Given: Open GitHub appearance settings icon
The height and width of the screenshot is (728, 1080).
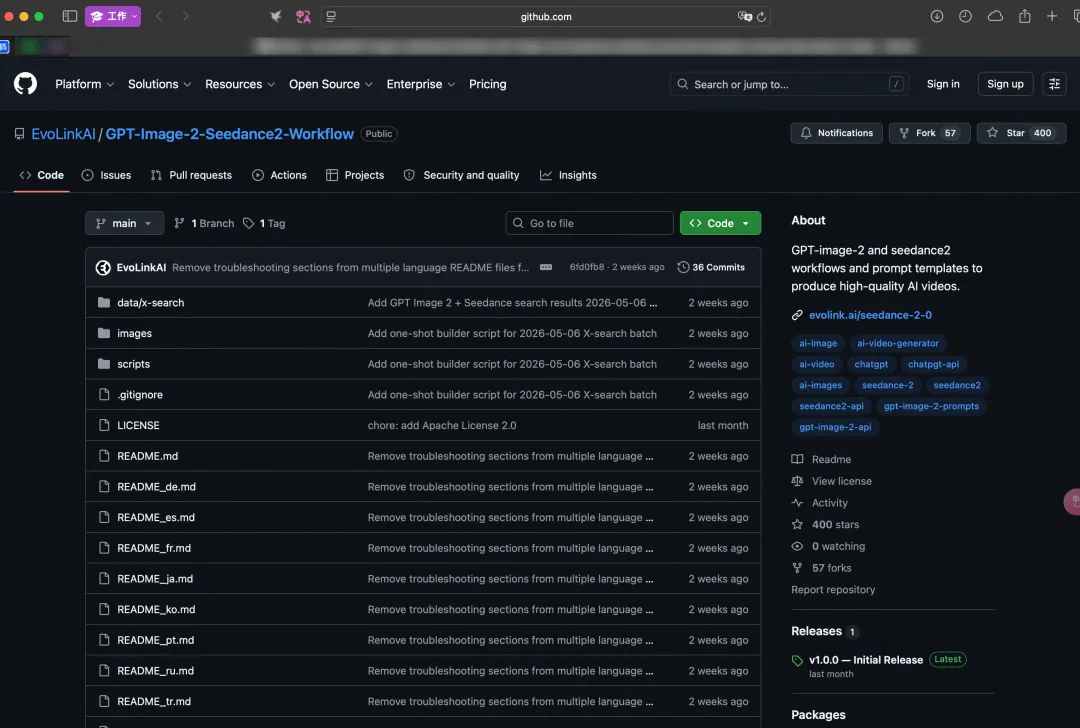Looking at the screenshot, I should point(1054,84).
